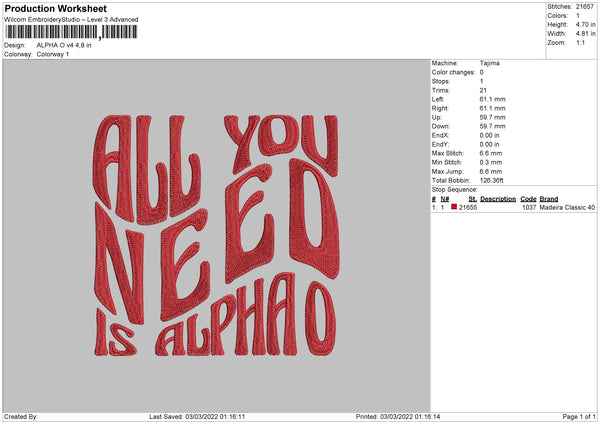The image size is (600, 424).
Task: Click the EndY value 0.00 in
Action: click(x=489, y=145)
